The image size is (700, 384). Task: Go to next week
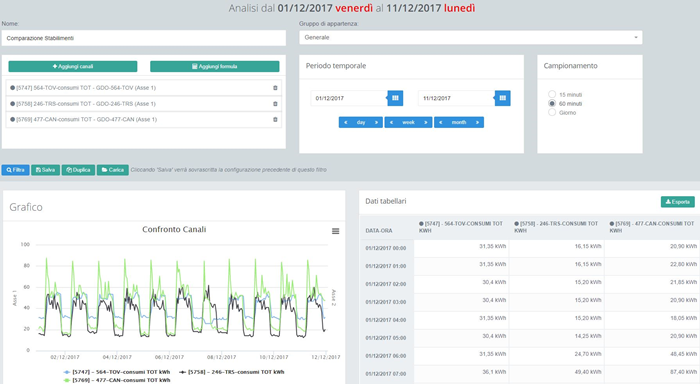click(x=426, y=122)
